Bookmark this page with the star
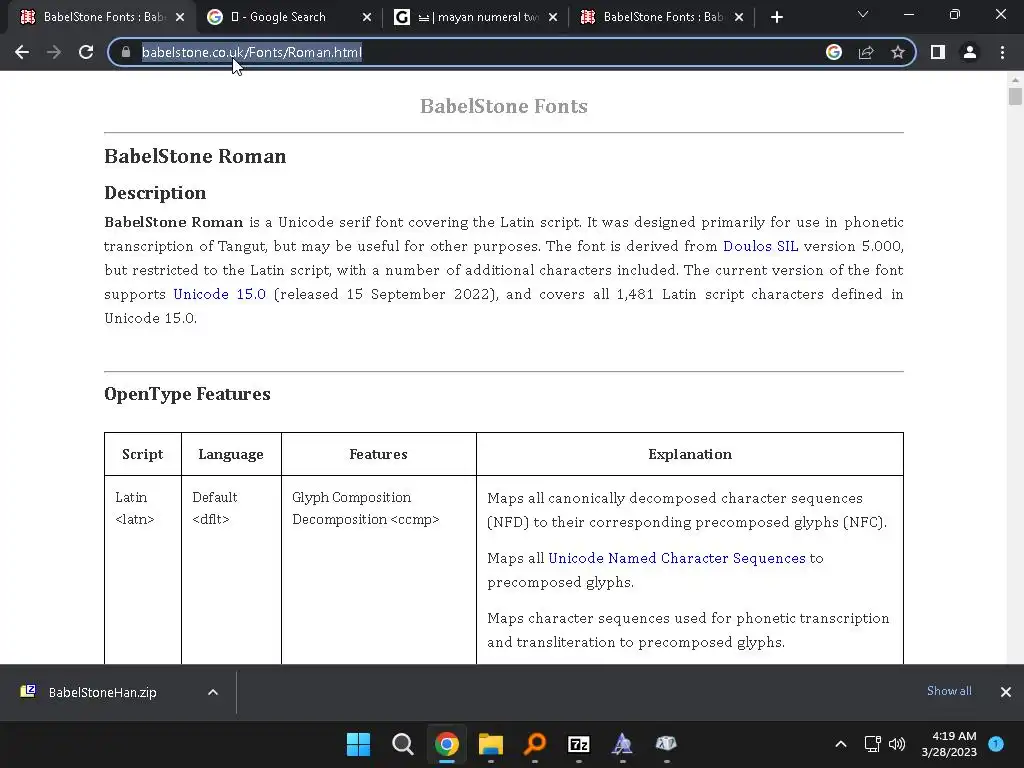This screenshot has height=768, width=1024. 898,52
